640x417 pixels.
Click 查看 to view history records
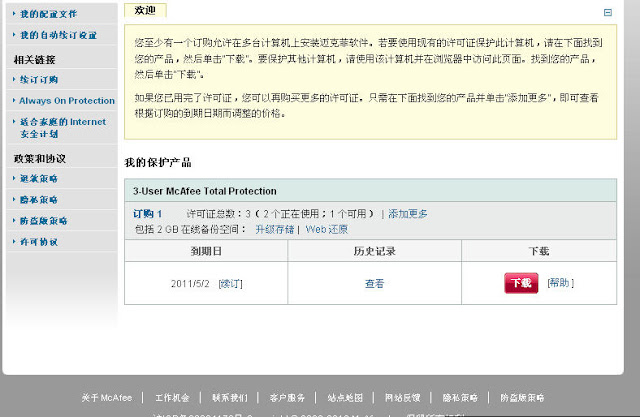[374, 284]
